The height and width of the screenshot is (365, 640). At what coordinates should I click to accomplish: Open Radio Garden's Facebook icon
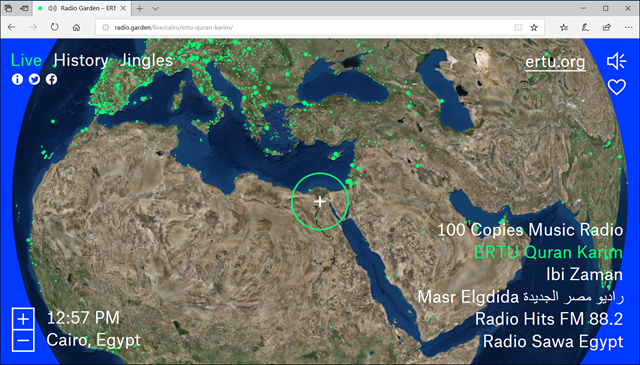[51, 79]
